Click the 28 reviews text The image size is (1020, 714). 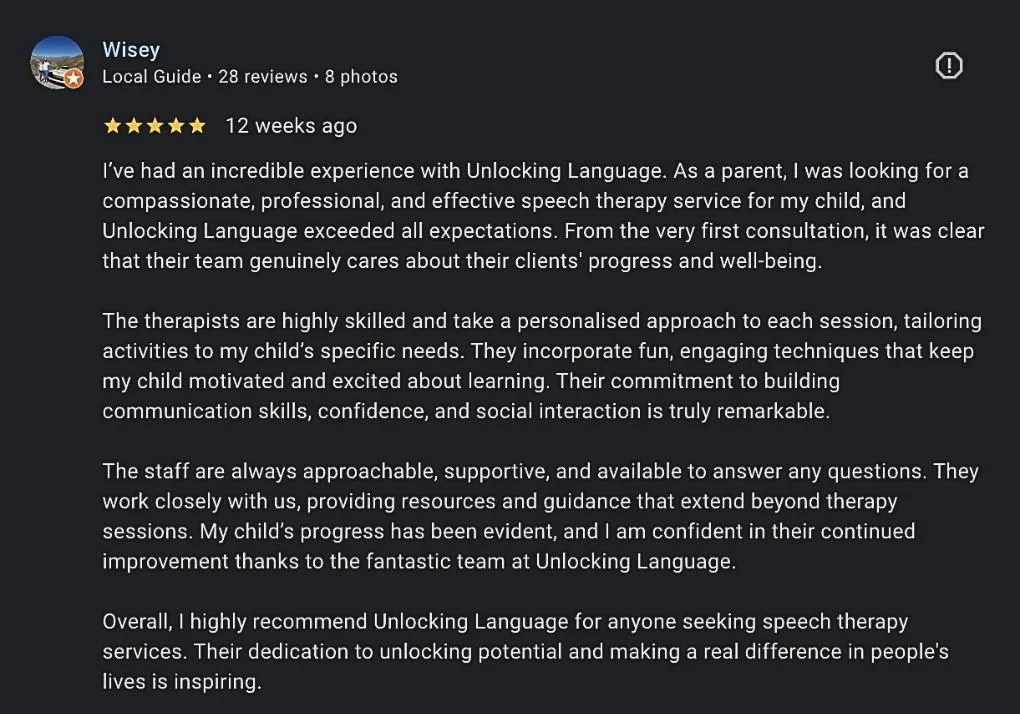click(263, 77)
